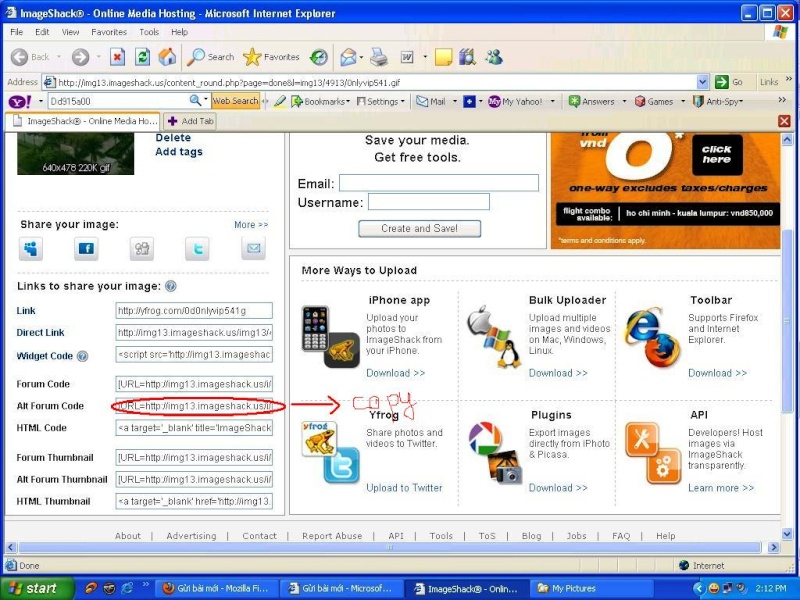Click the uploaded image thumbnail
Viewport: 800px width, 600px height.
[x=76, y=153]
